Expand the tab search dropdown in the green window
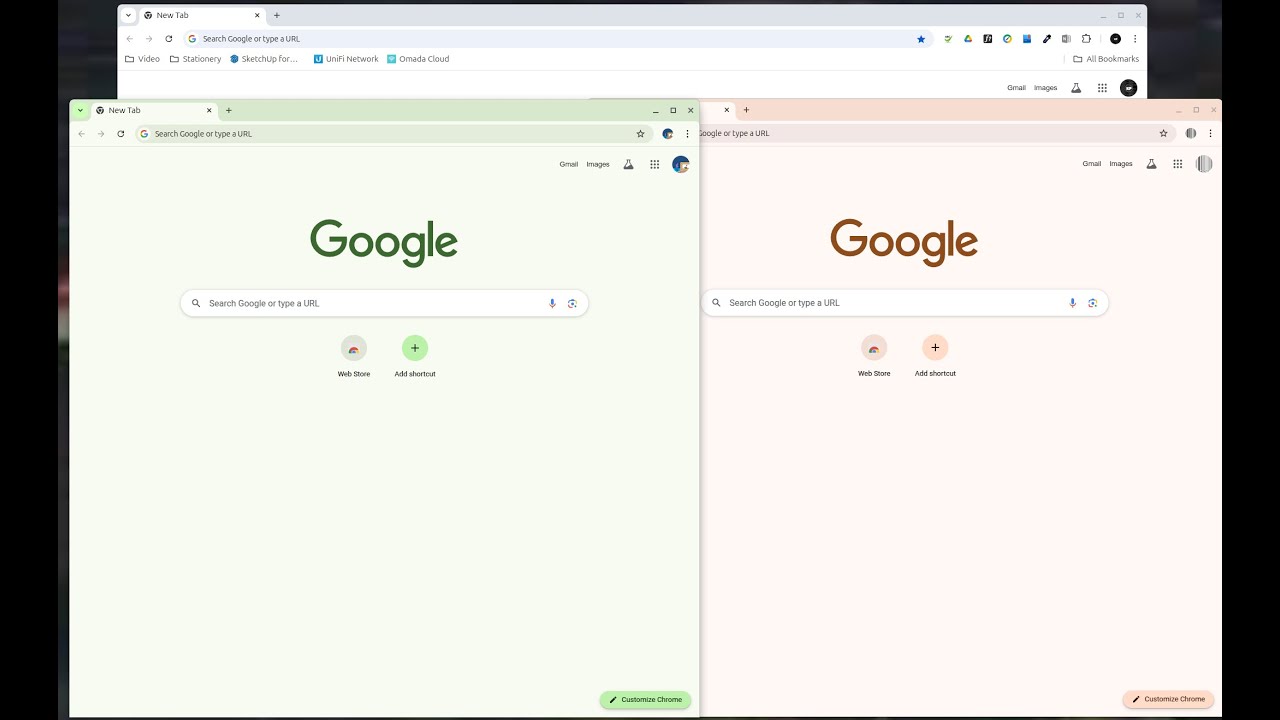 80,110
